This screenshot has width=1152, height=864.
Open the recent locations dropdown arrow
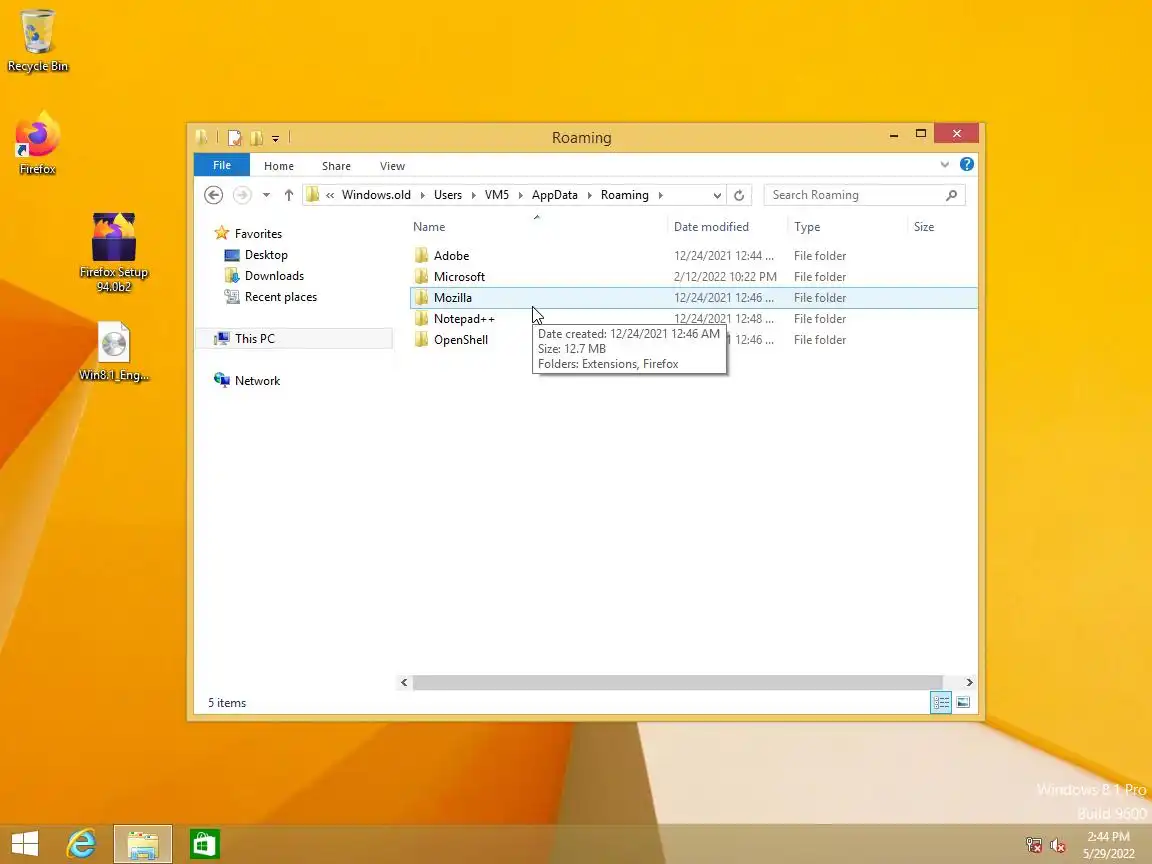pos(266,195)
